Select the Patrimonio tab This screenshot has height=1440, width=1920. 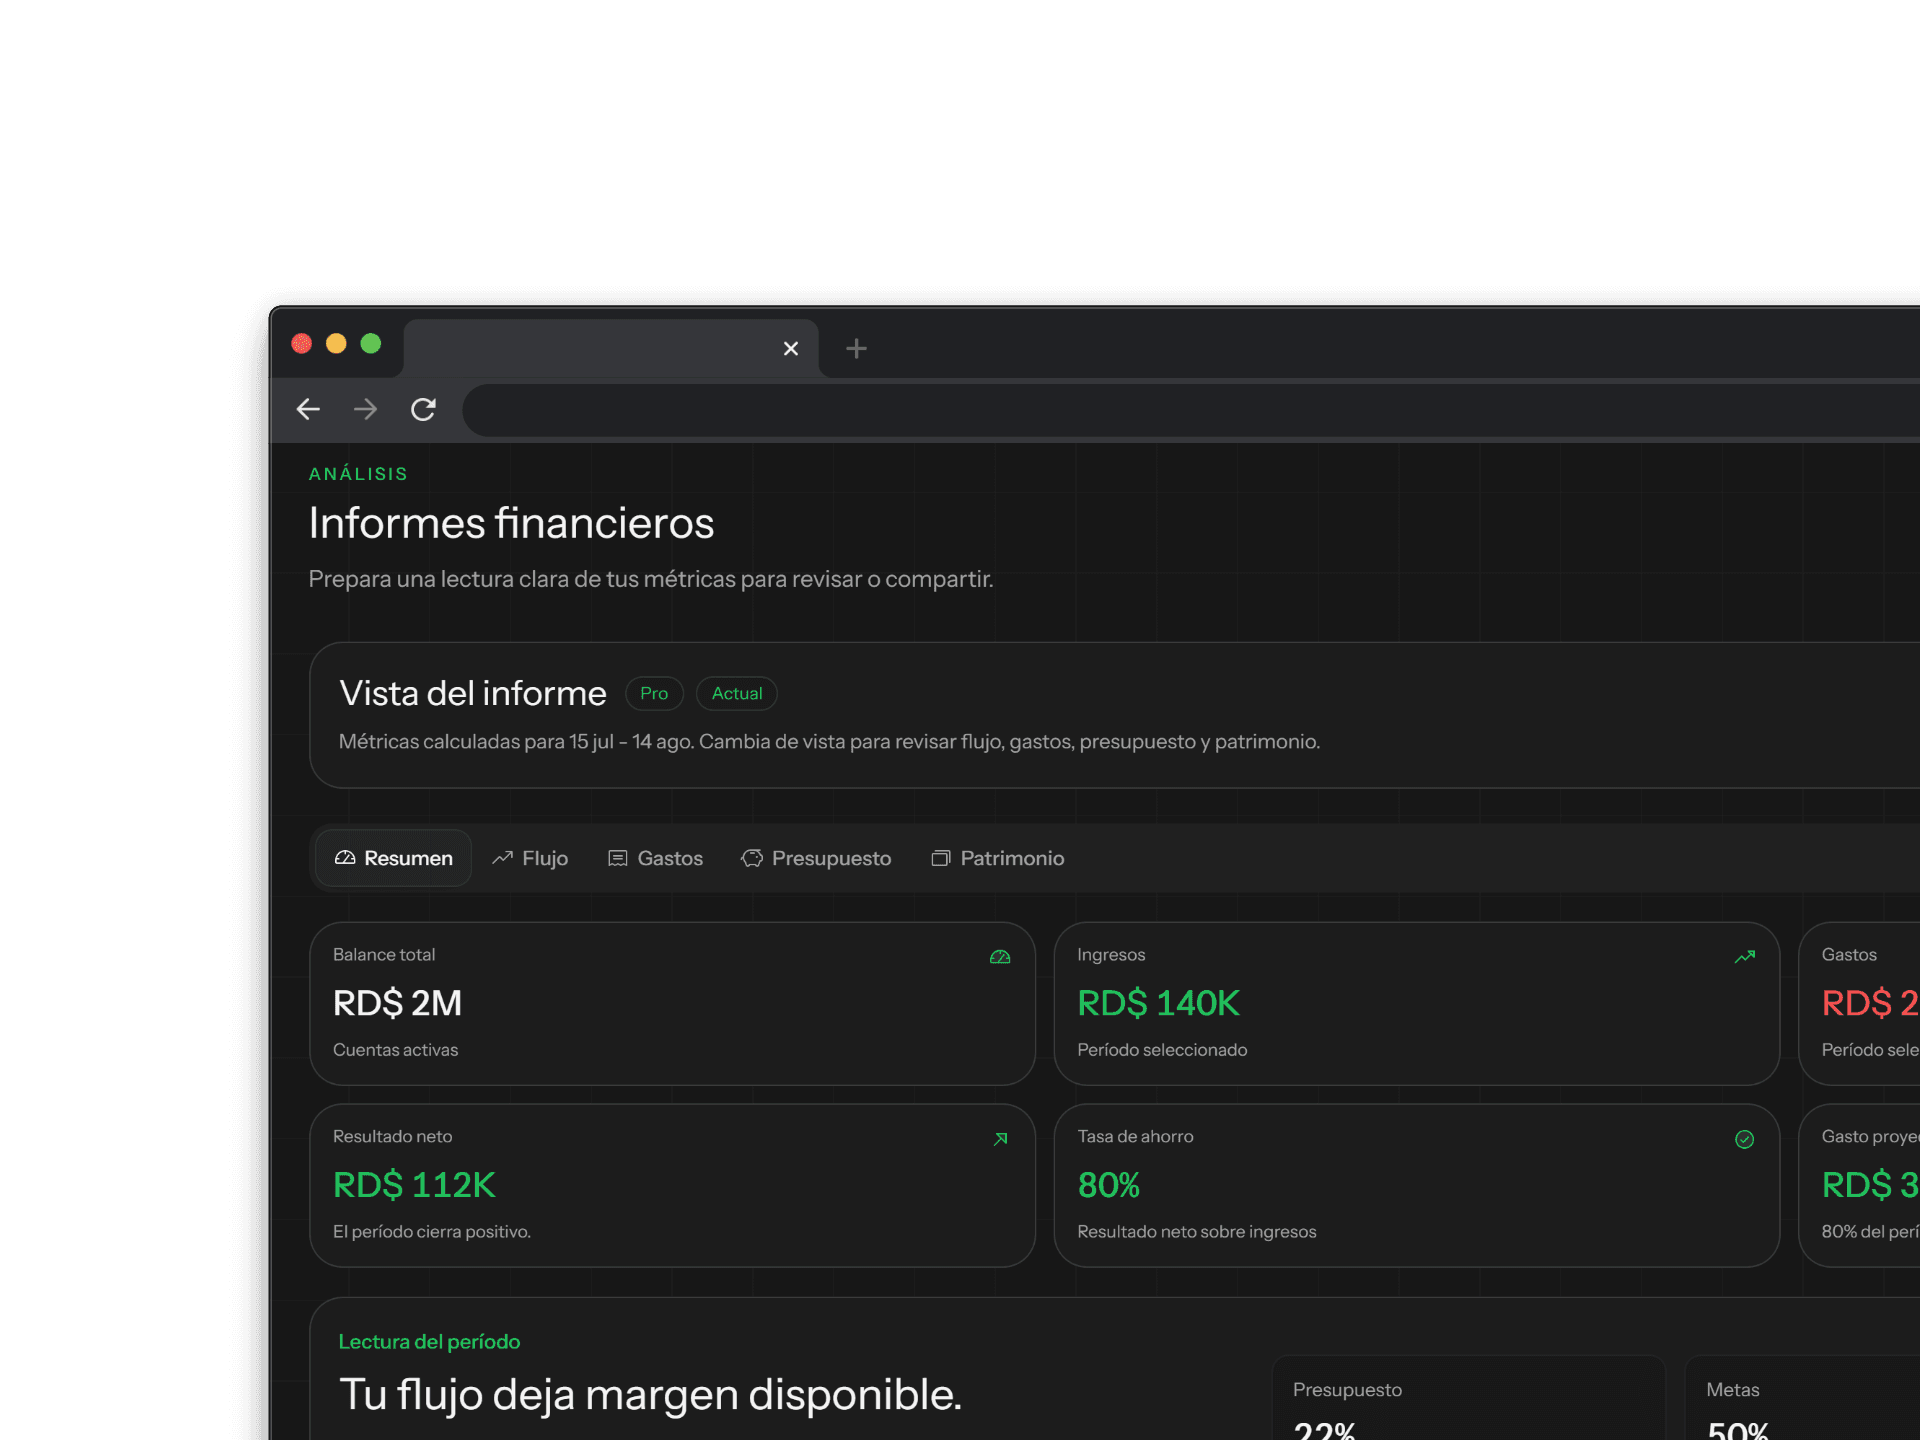click(998, 858)
